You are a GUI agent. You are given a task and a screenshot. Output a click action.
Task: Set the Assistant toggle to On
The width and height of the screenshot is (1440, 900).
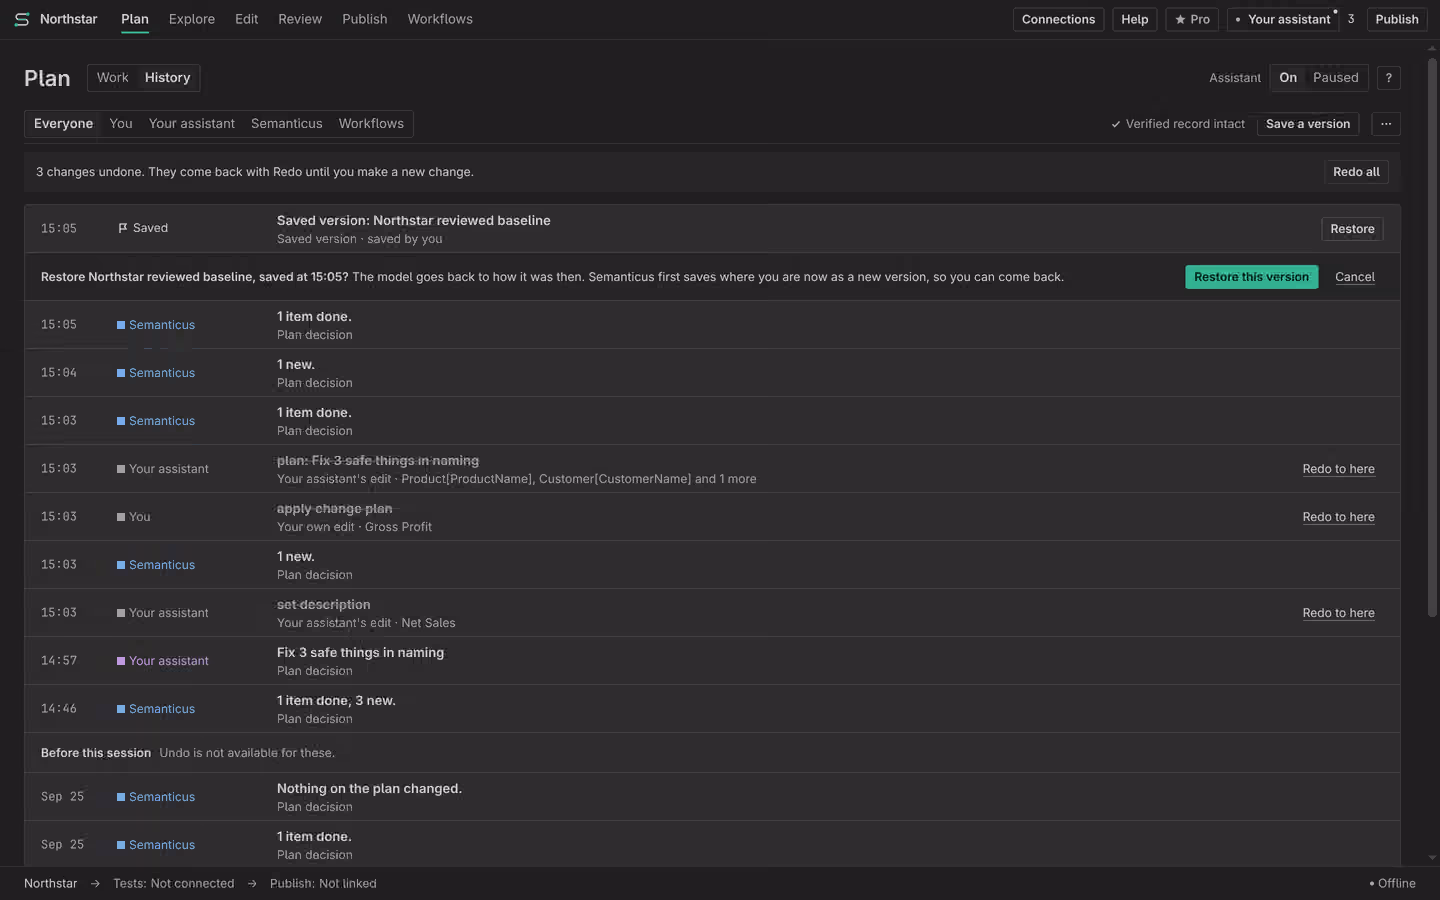pos(1288,78)
